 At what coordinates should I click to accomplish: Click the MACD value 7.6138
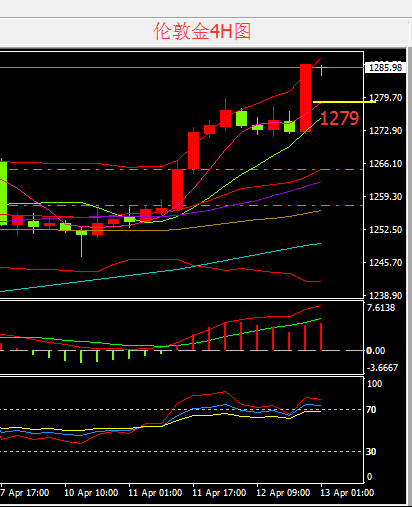(x=381, y=308)
